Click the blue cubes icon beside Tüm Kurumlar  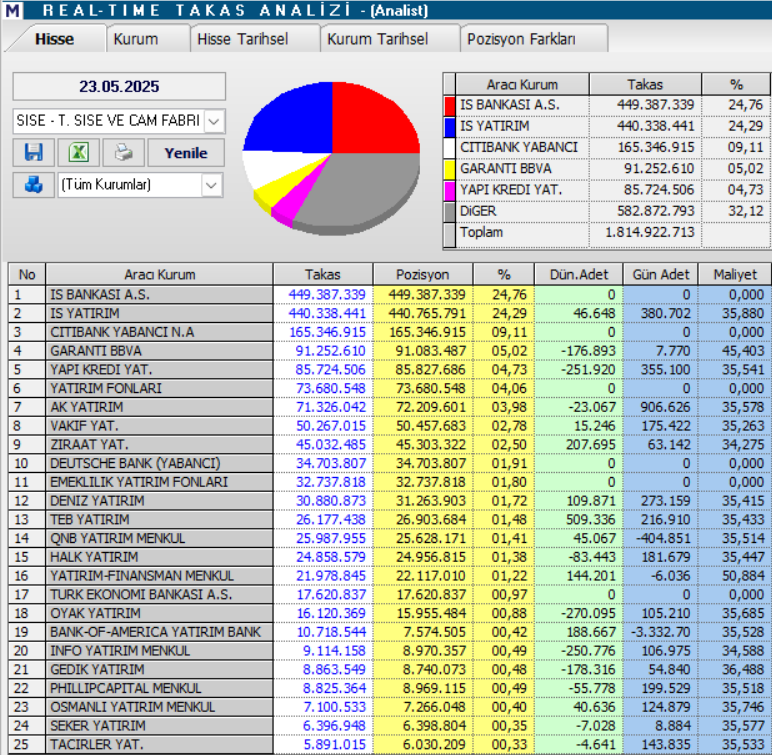[33, 185]
